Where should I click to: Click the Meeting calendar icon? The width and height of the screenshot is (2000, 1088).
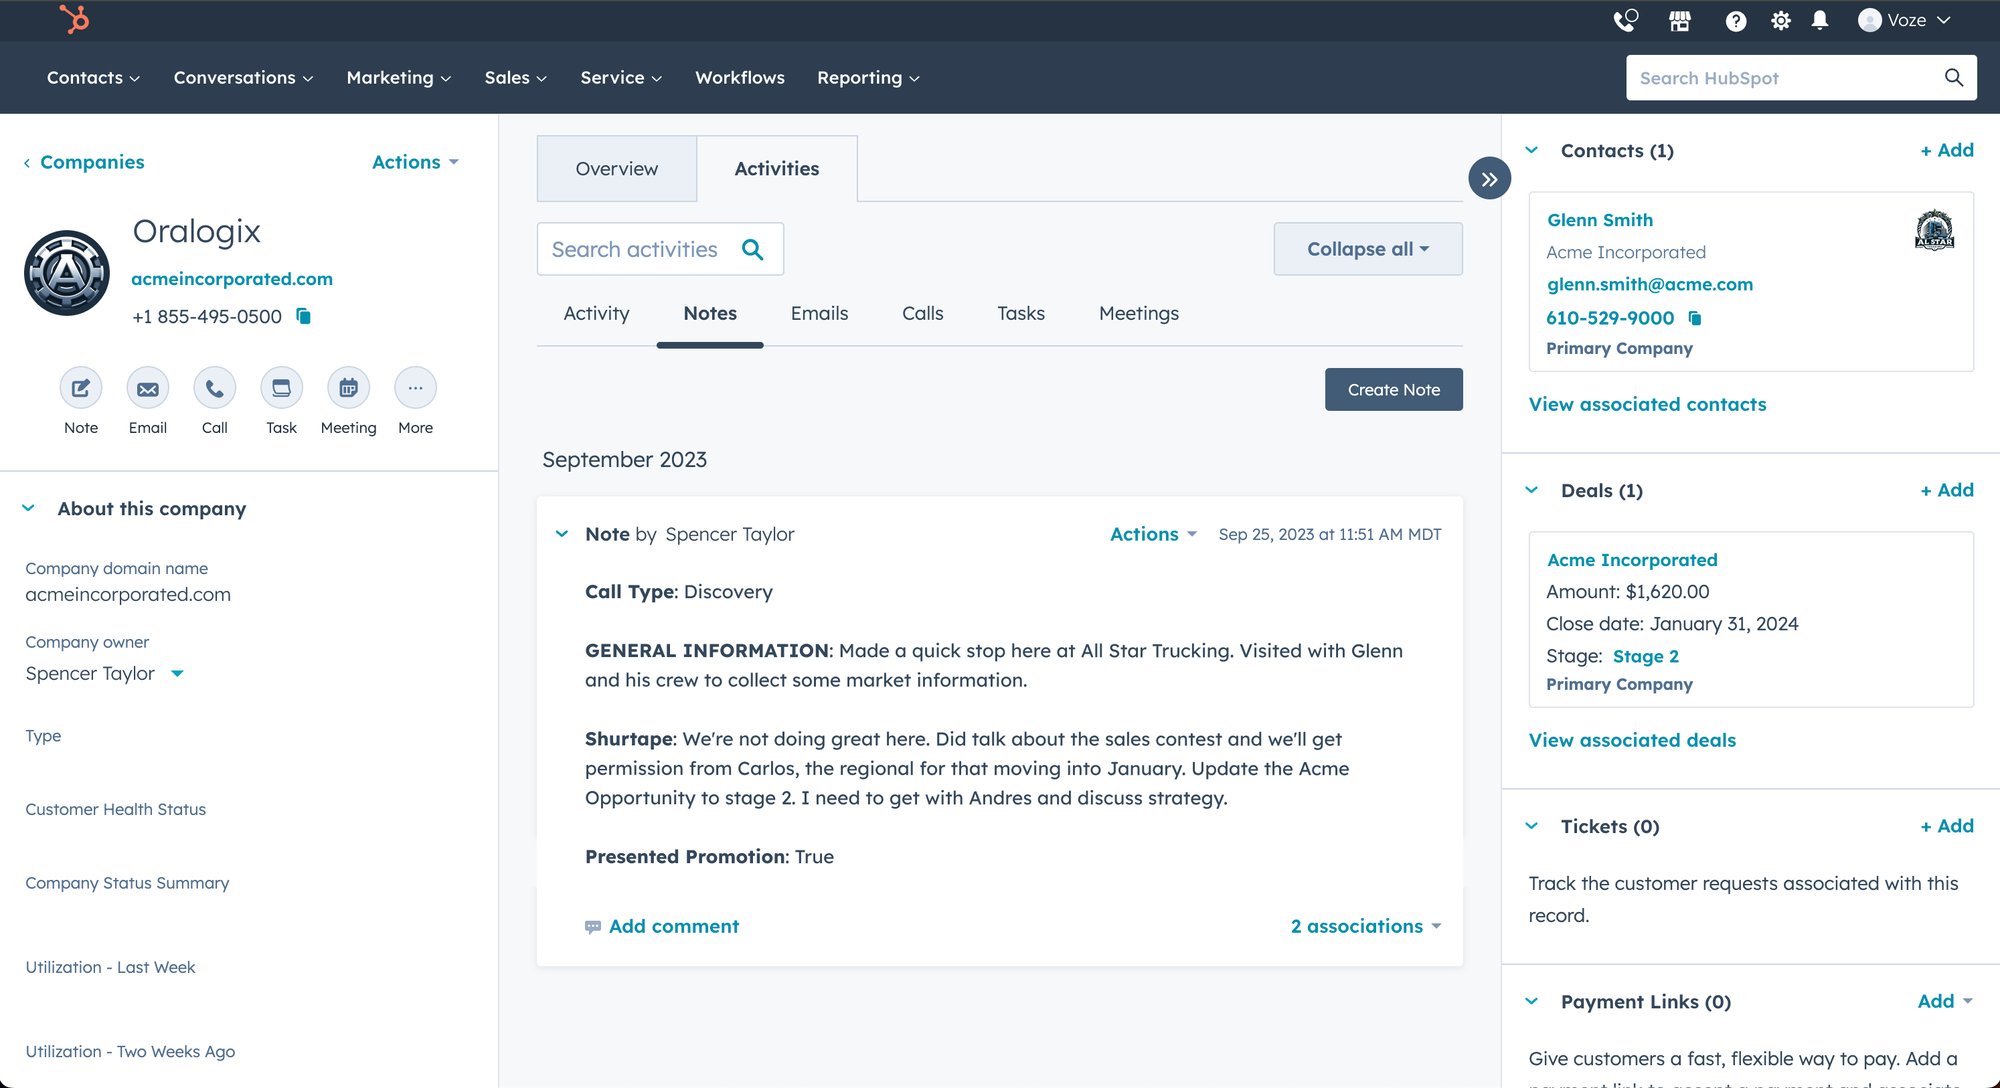[x=349, y=388]
